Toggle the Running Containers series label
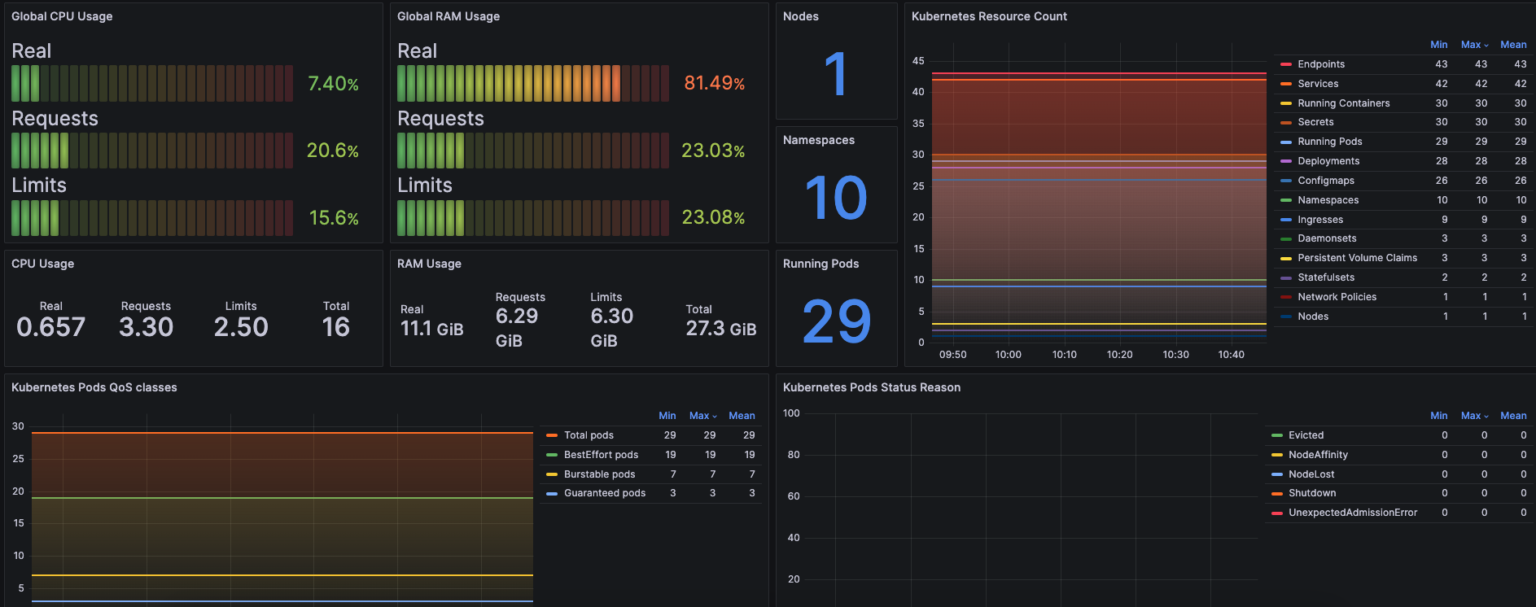This screenshot has height=607, width=1536. pyautogui.click(x=1343, y=103)
